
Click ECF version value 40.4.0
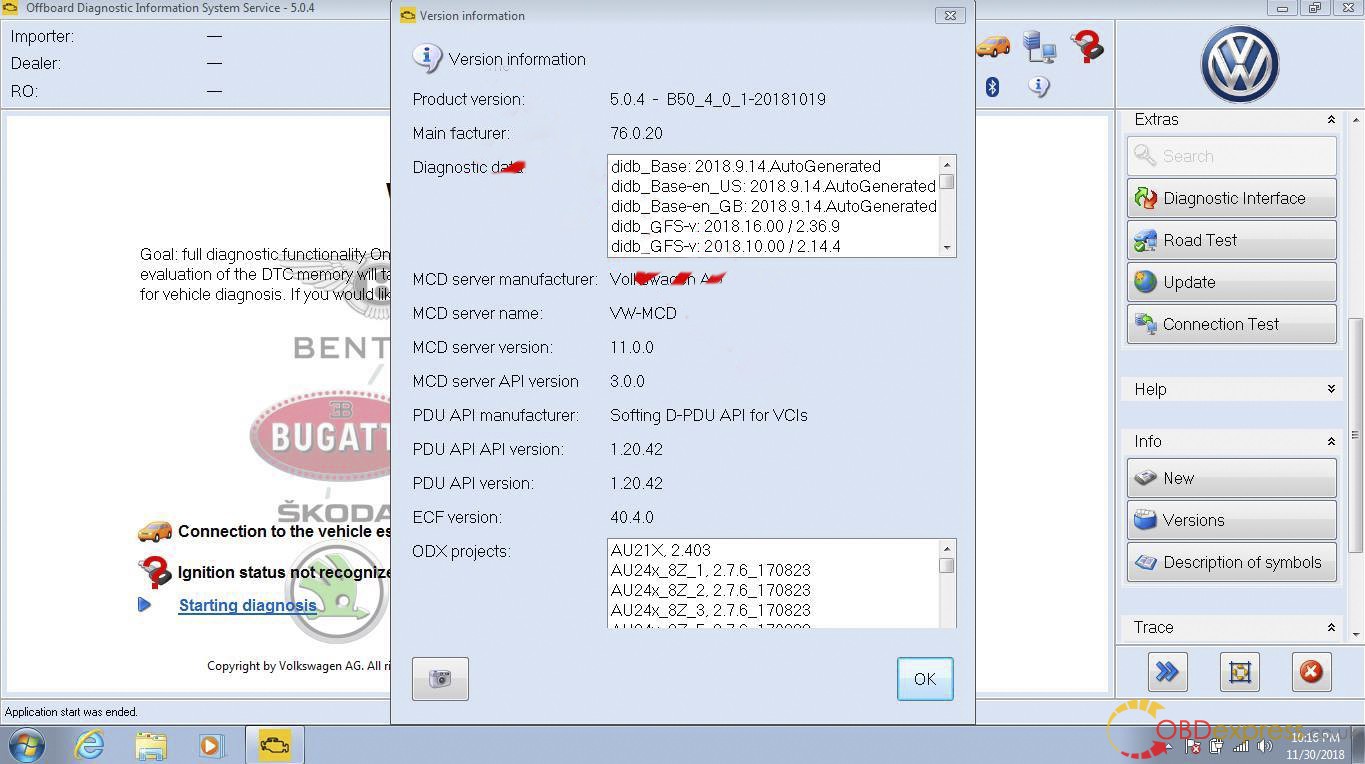pos(632,517)
